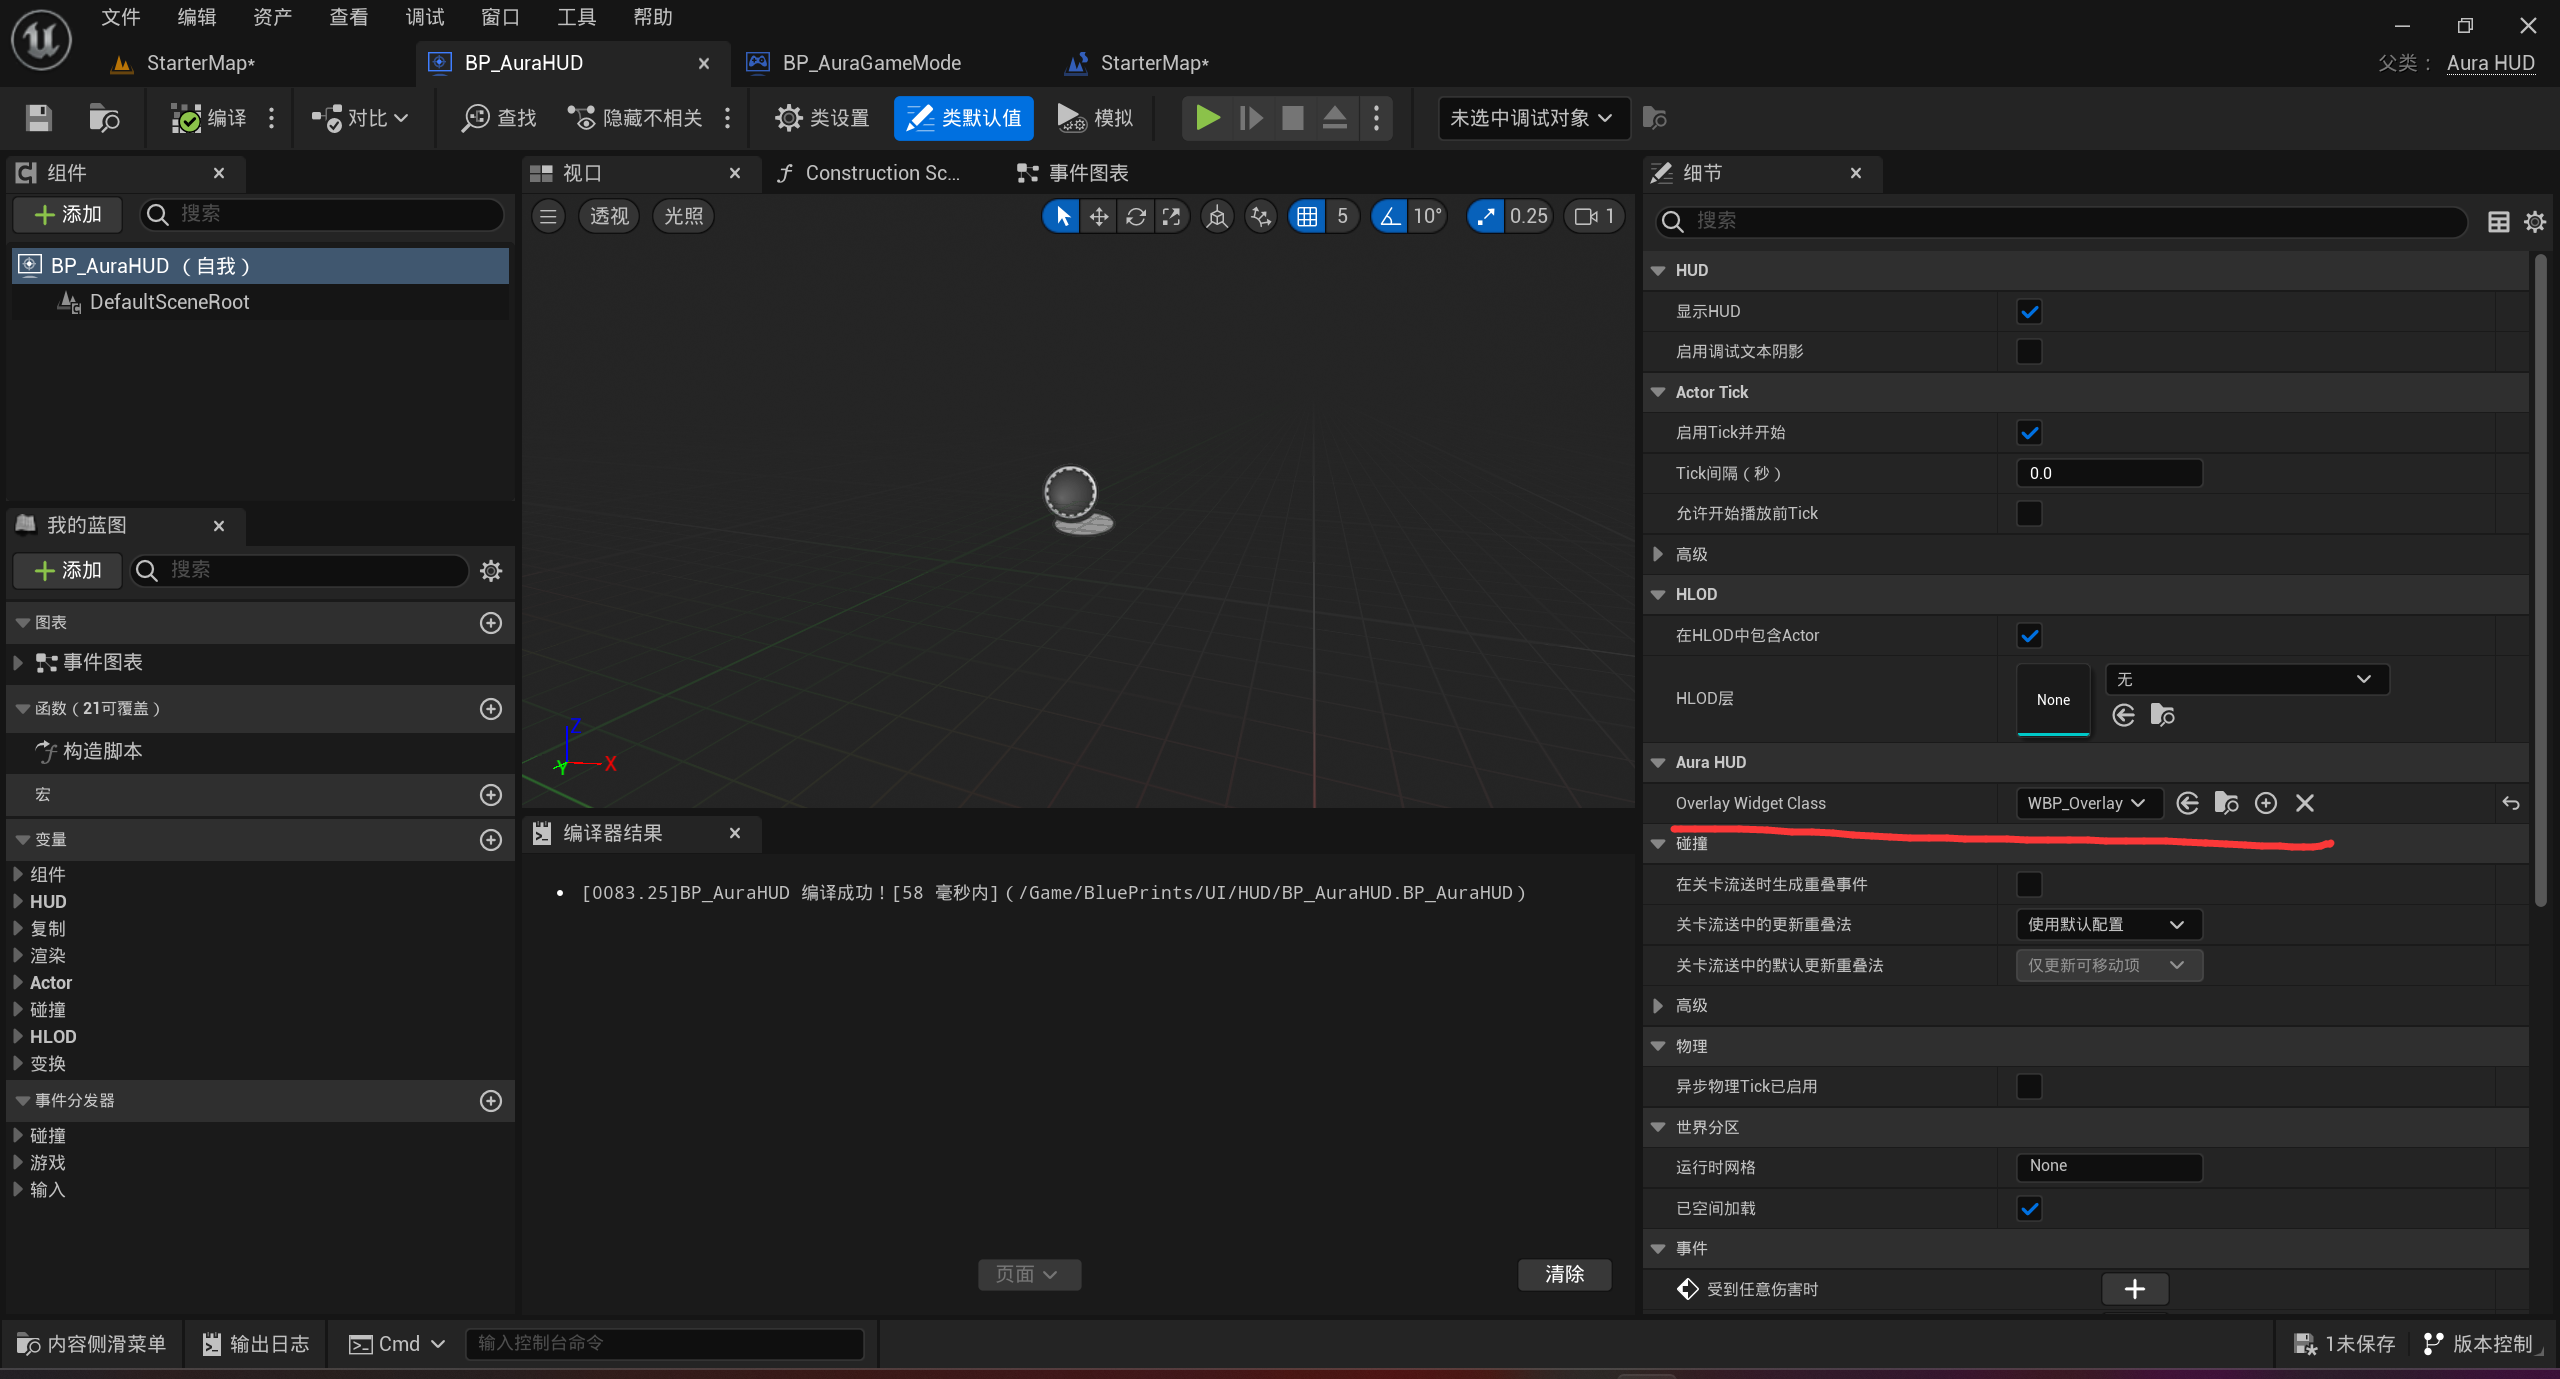Click the grid visibility icon in viewport
Image resolution: width=2560 pixels, height=1379 pixels.
(1305, 214)
